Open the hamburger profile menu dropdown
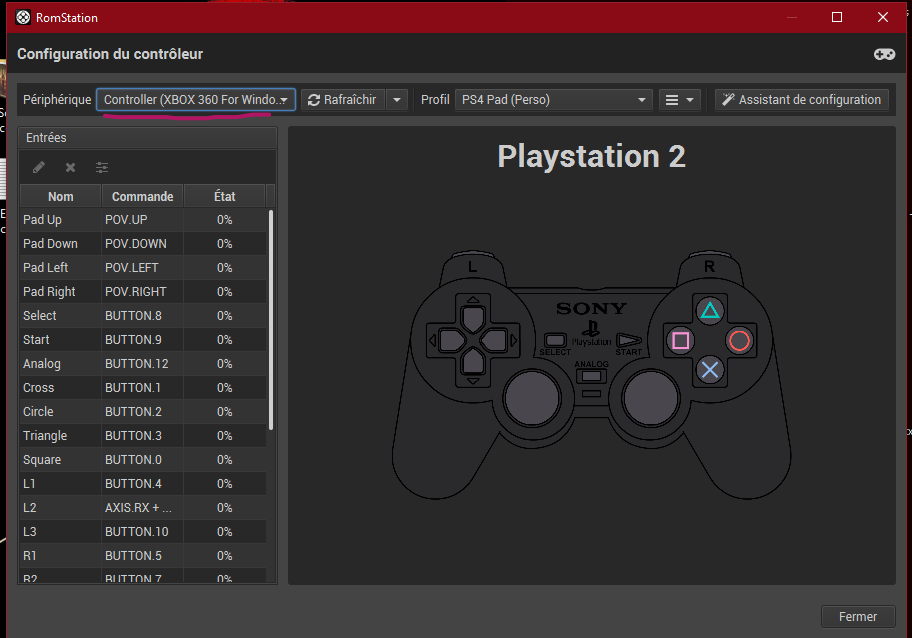The image size is (912, 638). point(679,99)
